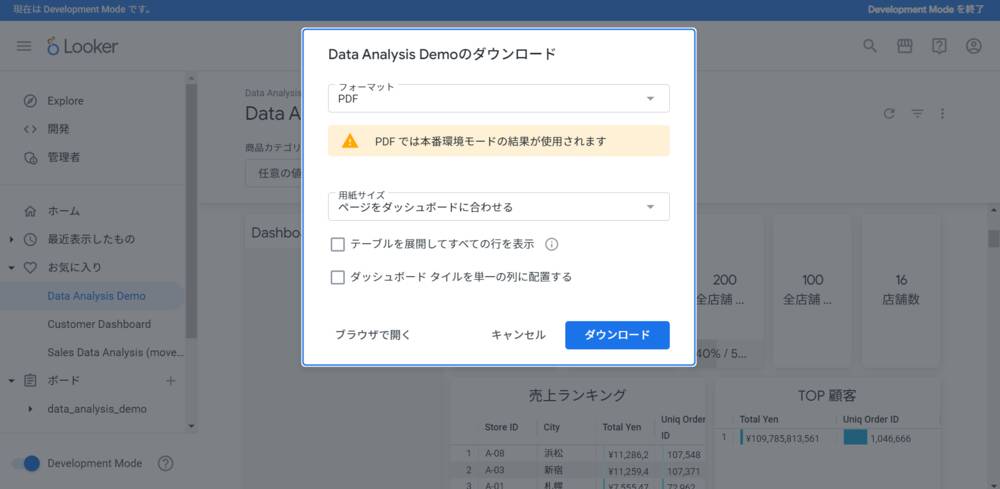The height and width of the screenshot is (489, 1000).
Task: Click the 新宿 city cell
Action: 554,471
